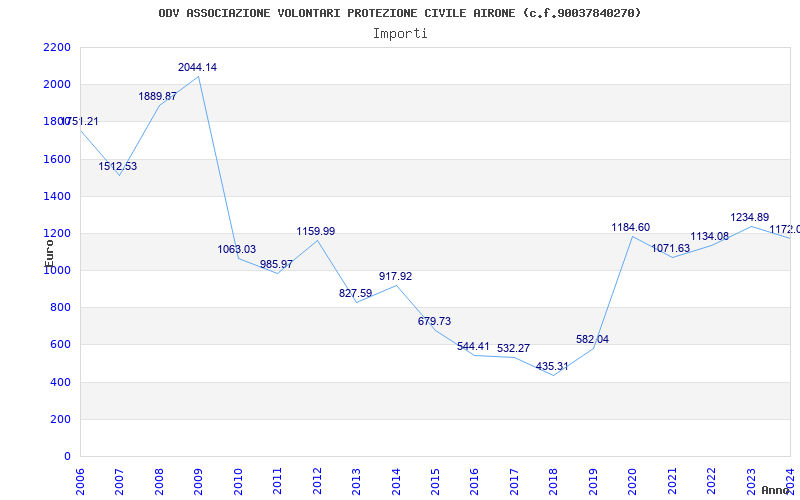Click the 2010 x-axis year label
This screenshot has height=500, width=800.
238,482
